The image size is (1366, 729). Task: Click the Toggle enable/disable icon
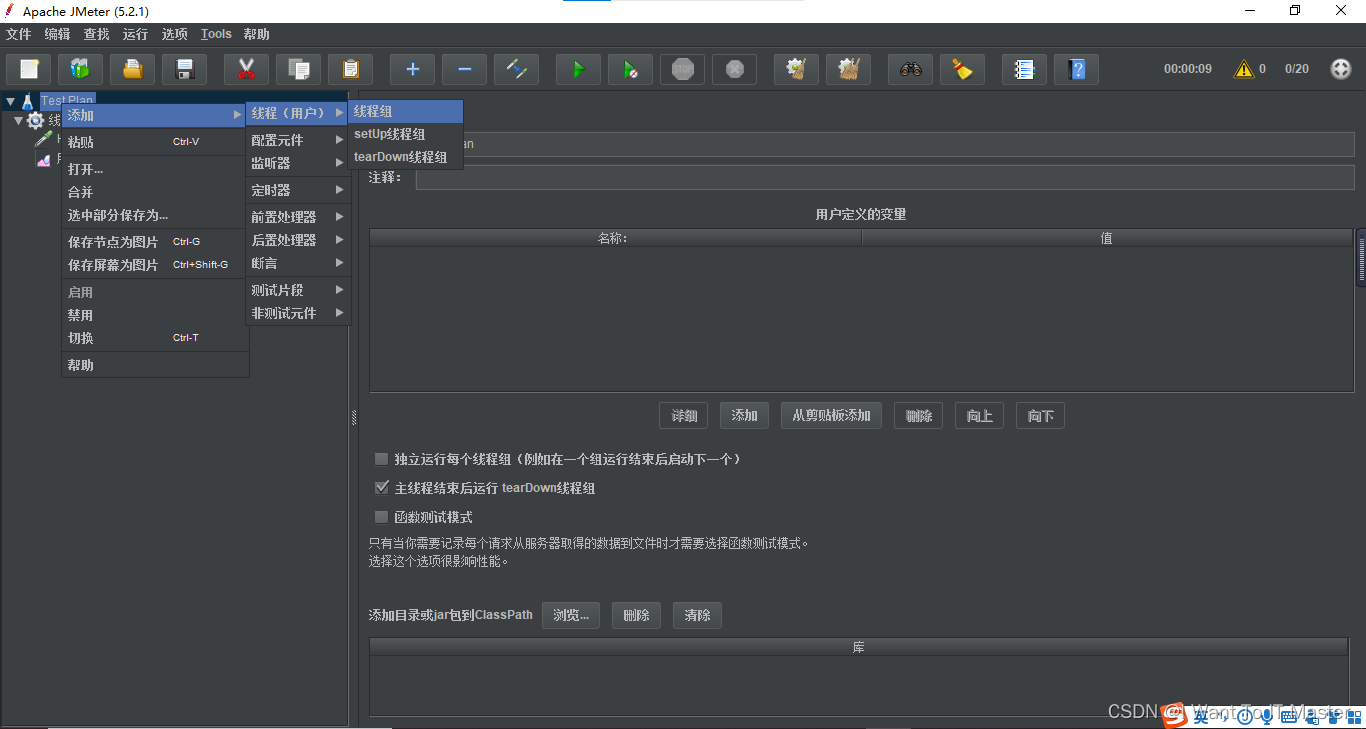point(516,69)
